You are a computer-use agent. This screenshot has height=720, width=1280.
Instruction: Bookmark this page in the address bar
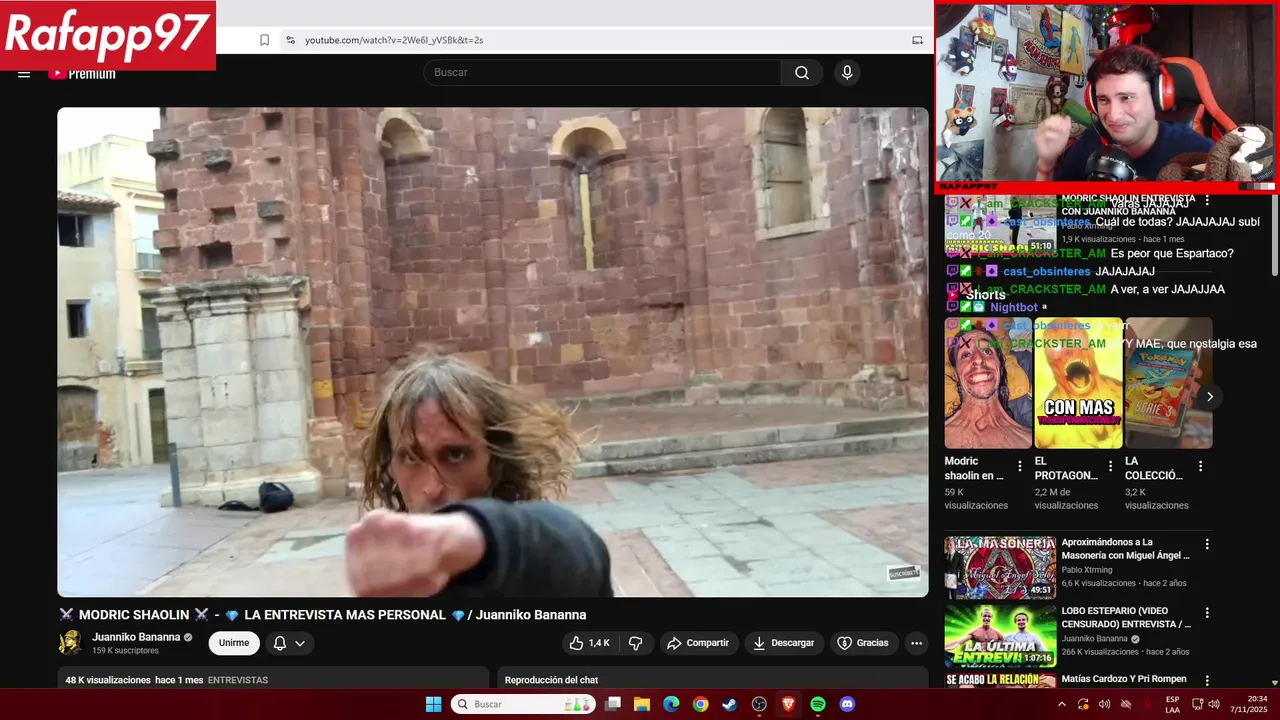(264, 40)
